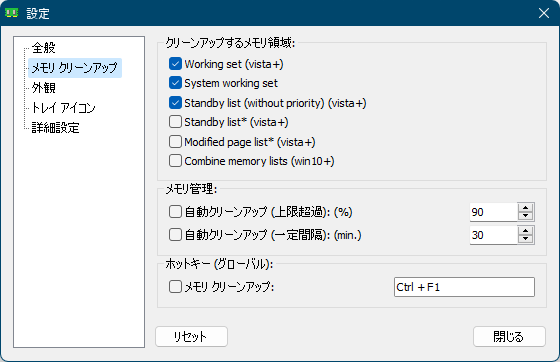Toggle 自動クリーンアップ (上限超過) checkbox
The image size is (560, 362).
175,212
